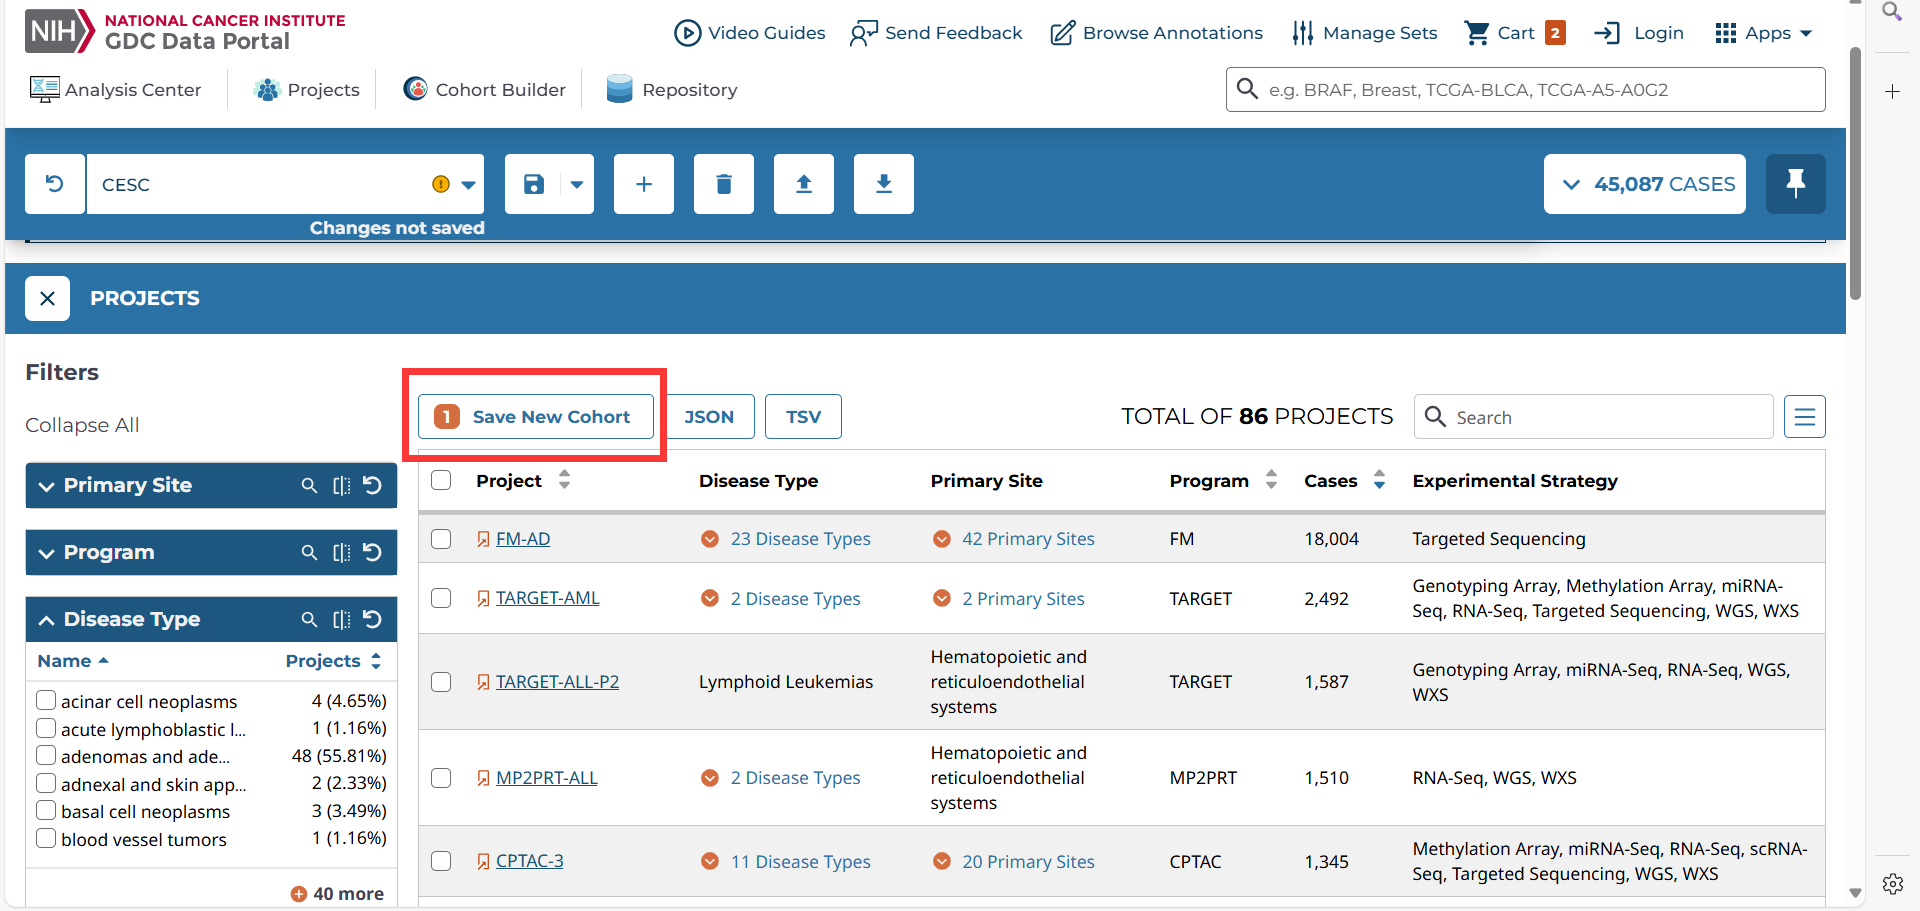This screenshot has height=911, width=1920.
Task: Go to Projects navigation tab
Action: point(307,90)
